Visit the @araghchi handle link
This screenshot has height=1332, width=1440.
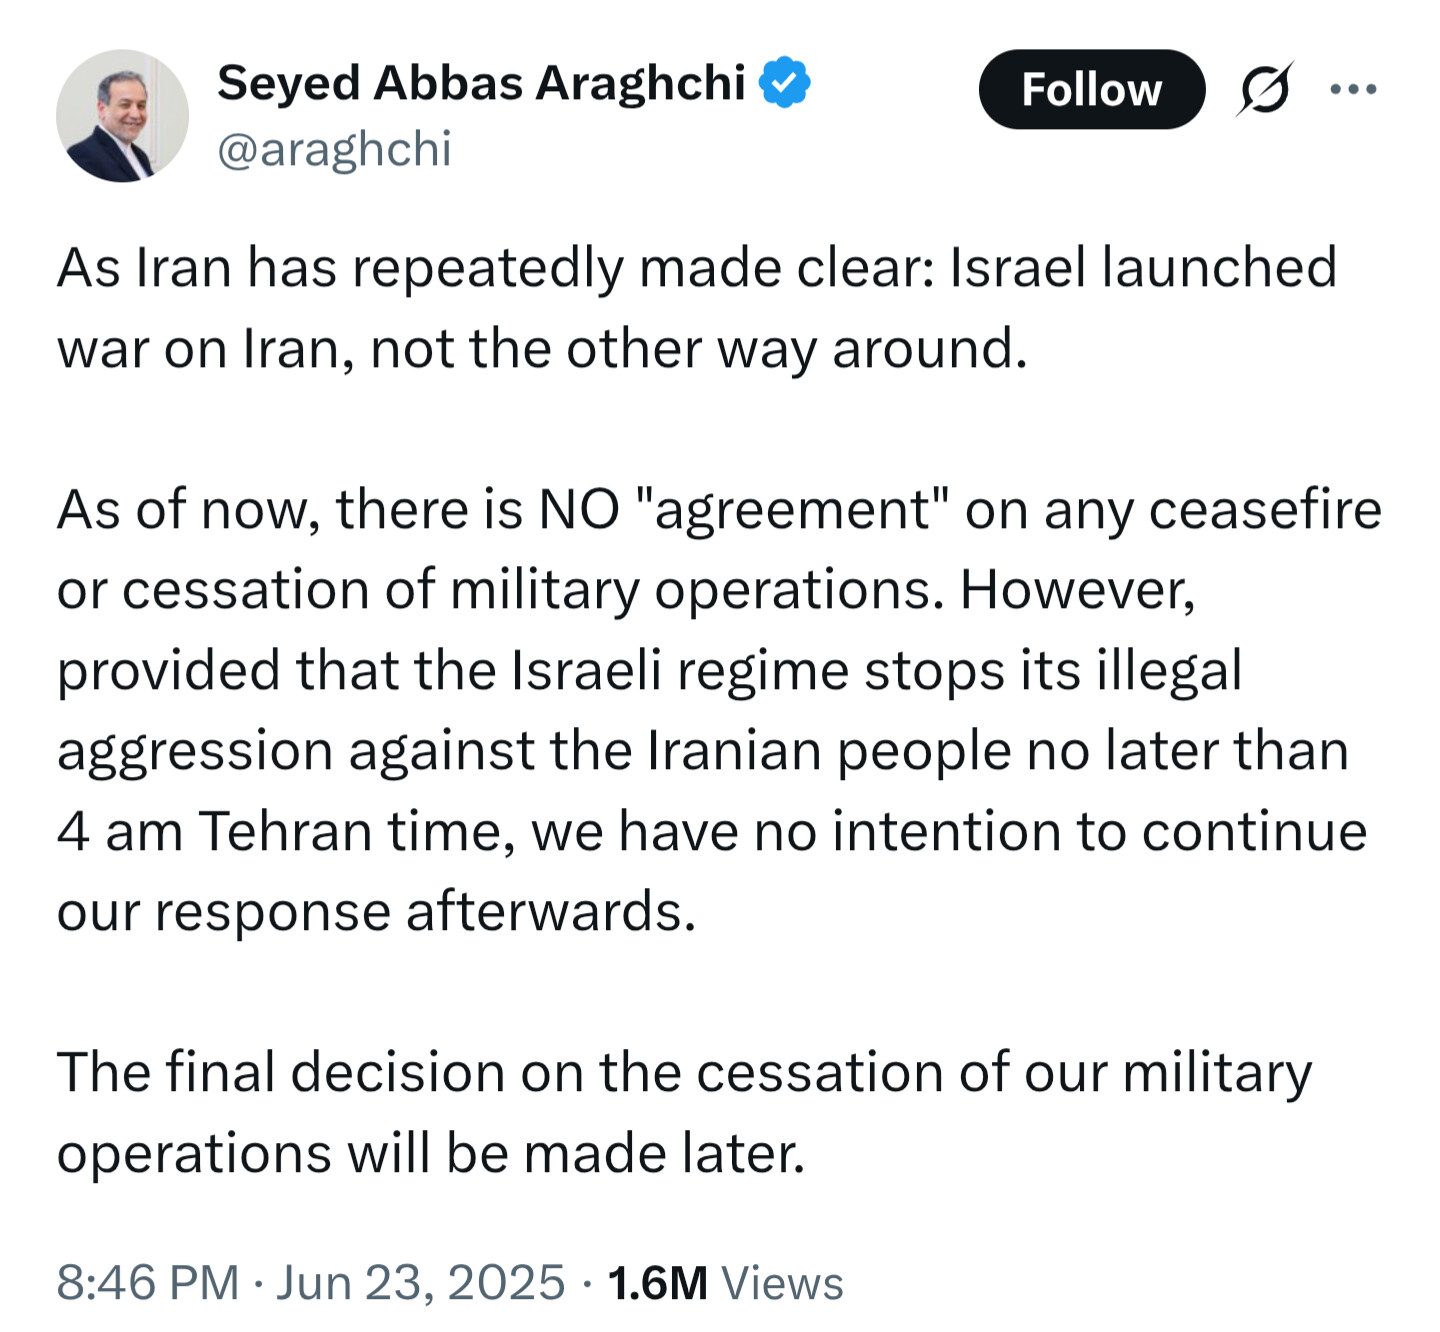tap(335, 149)
